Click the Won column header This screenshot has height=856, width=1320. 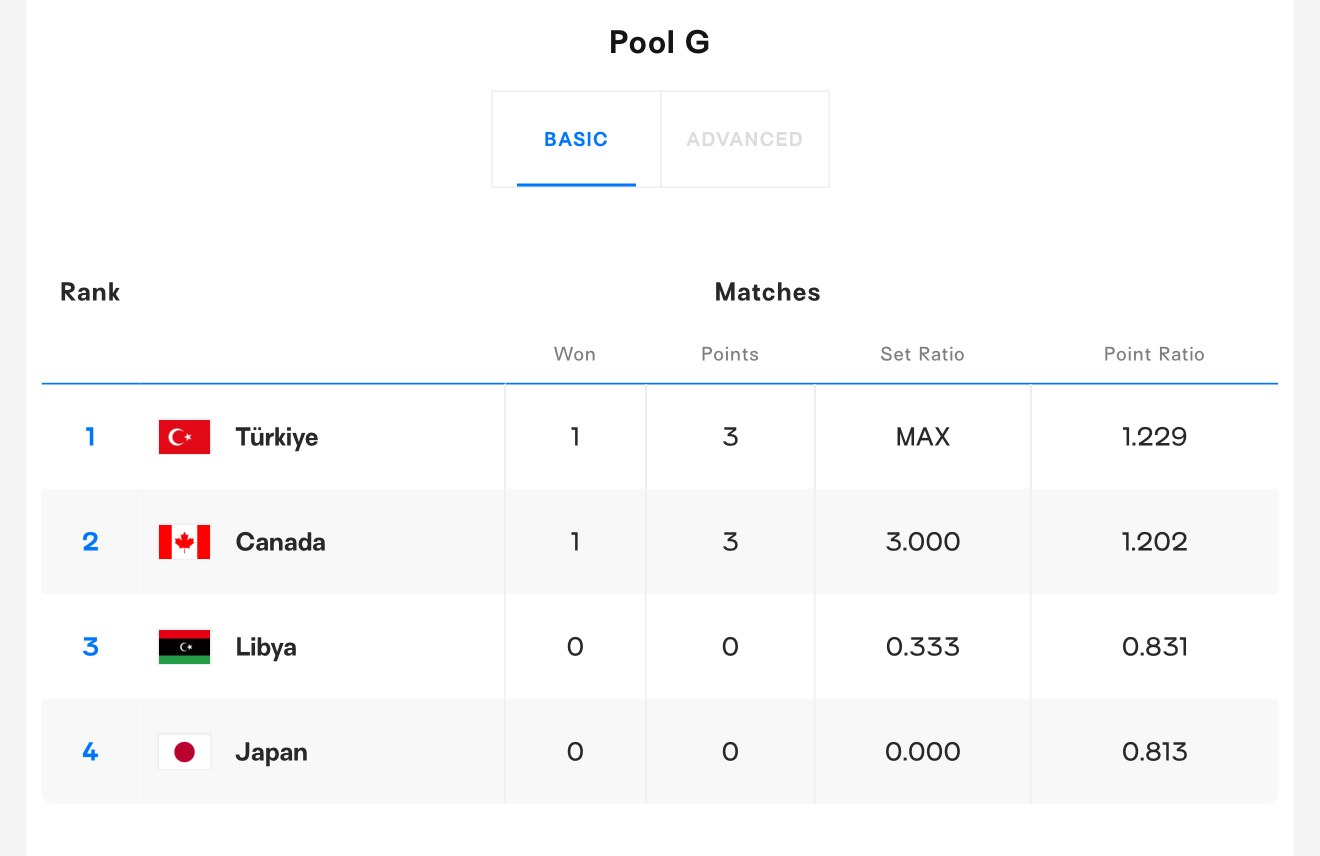(x=575, y=354)
